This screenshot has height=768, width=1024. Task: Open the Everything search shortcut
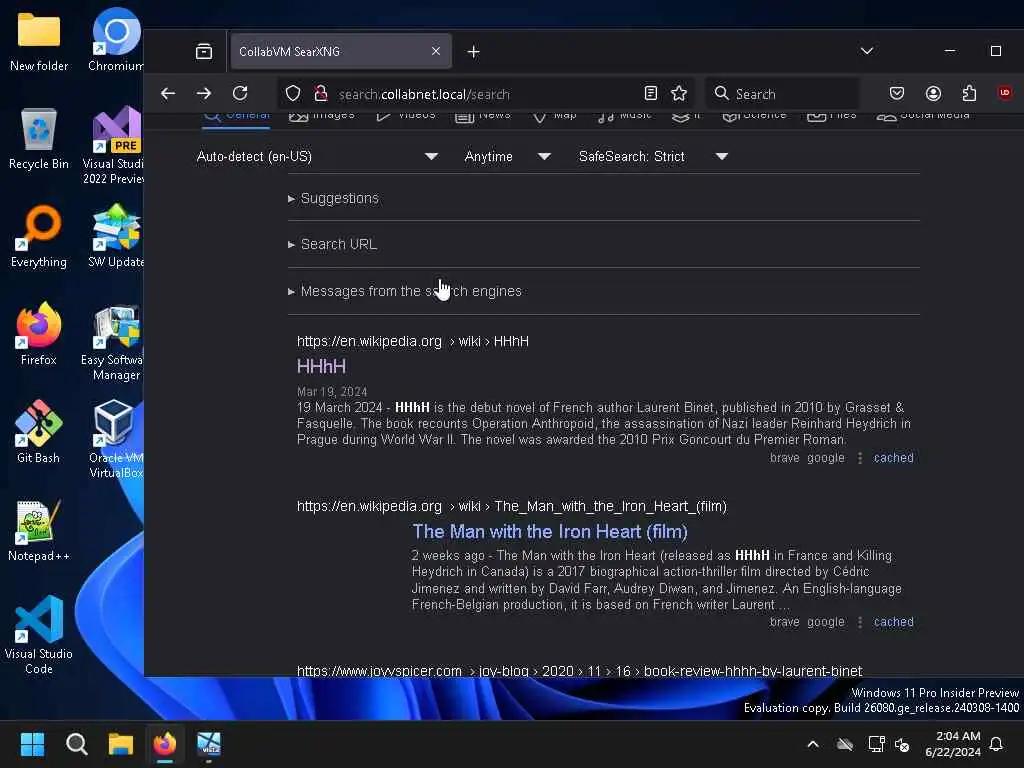point(39,237)
